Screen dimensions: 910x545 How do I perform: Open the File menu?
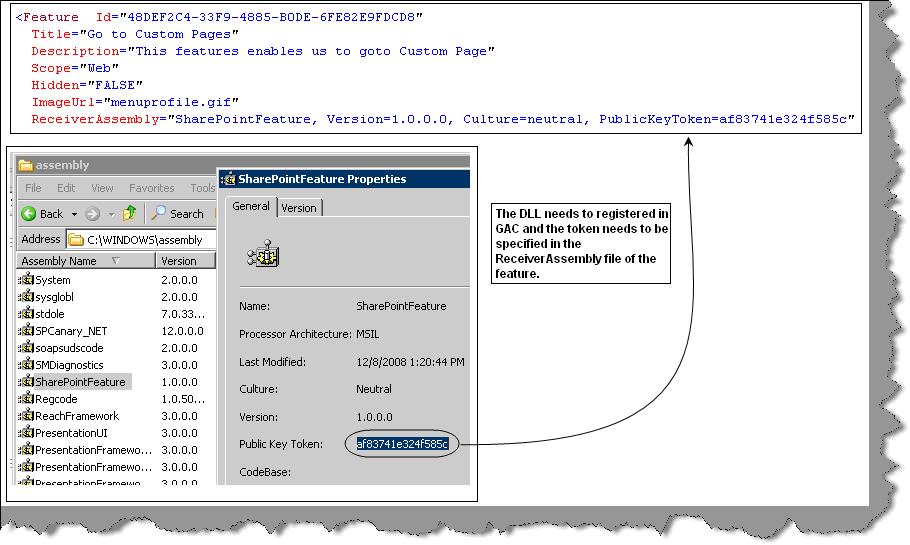coord(33,188)
